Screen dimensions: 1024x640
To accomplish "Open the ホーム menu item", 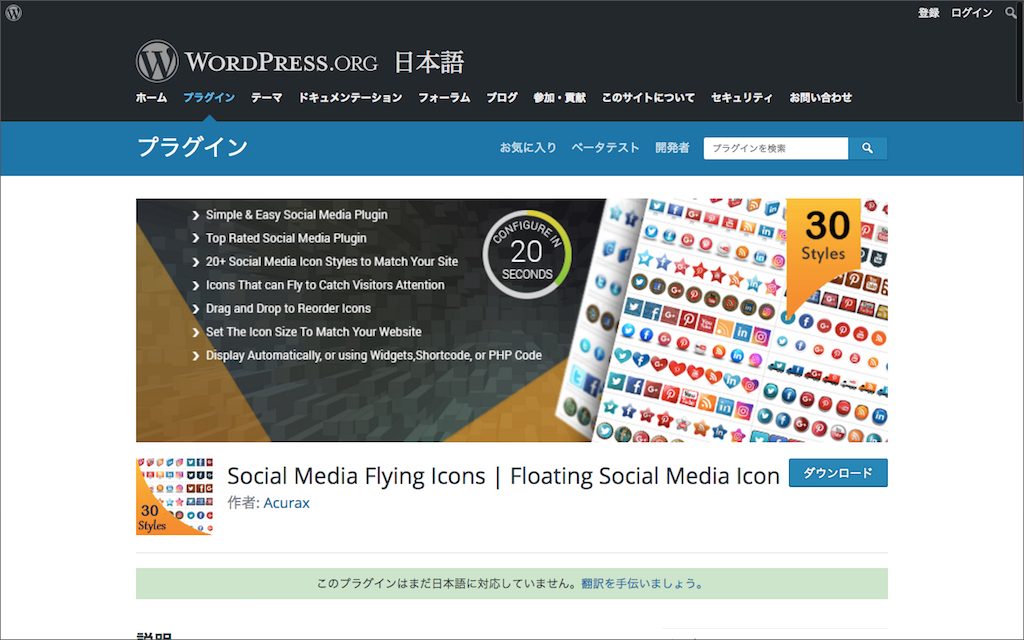I will 152,97.
